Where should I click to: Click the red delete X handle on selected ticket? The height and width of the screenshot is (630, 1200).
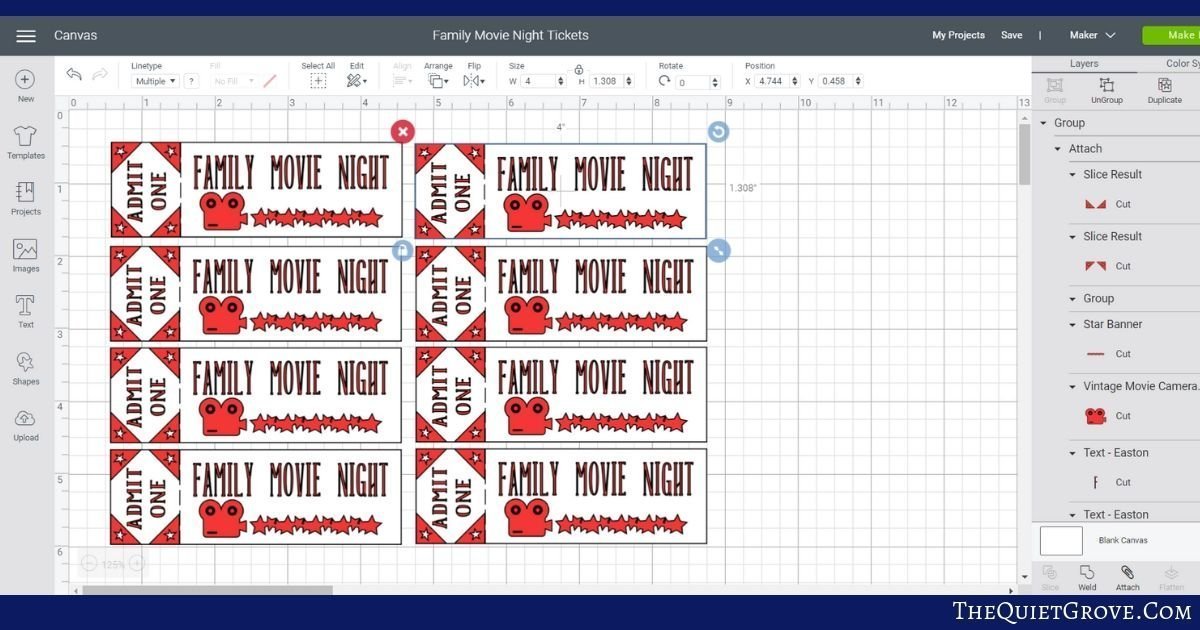click(x=402, y=131)
